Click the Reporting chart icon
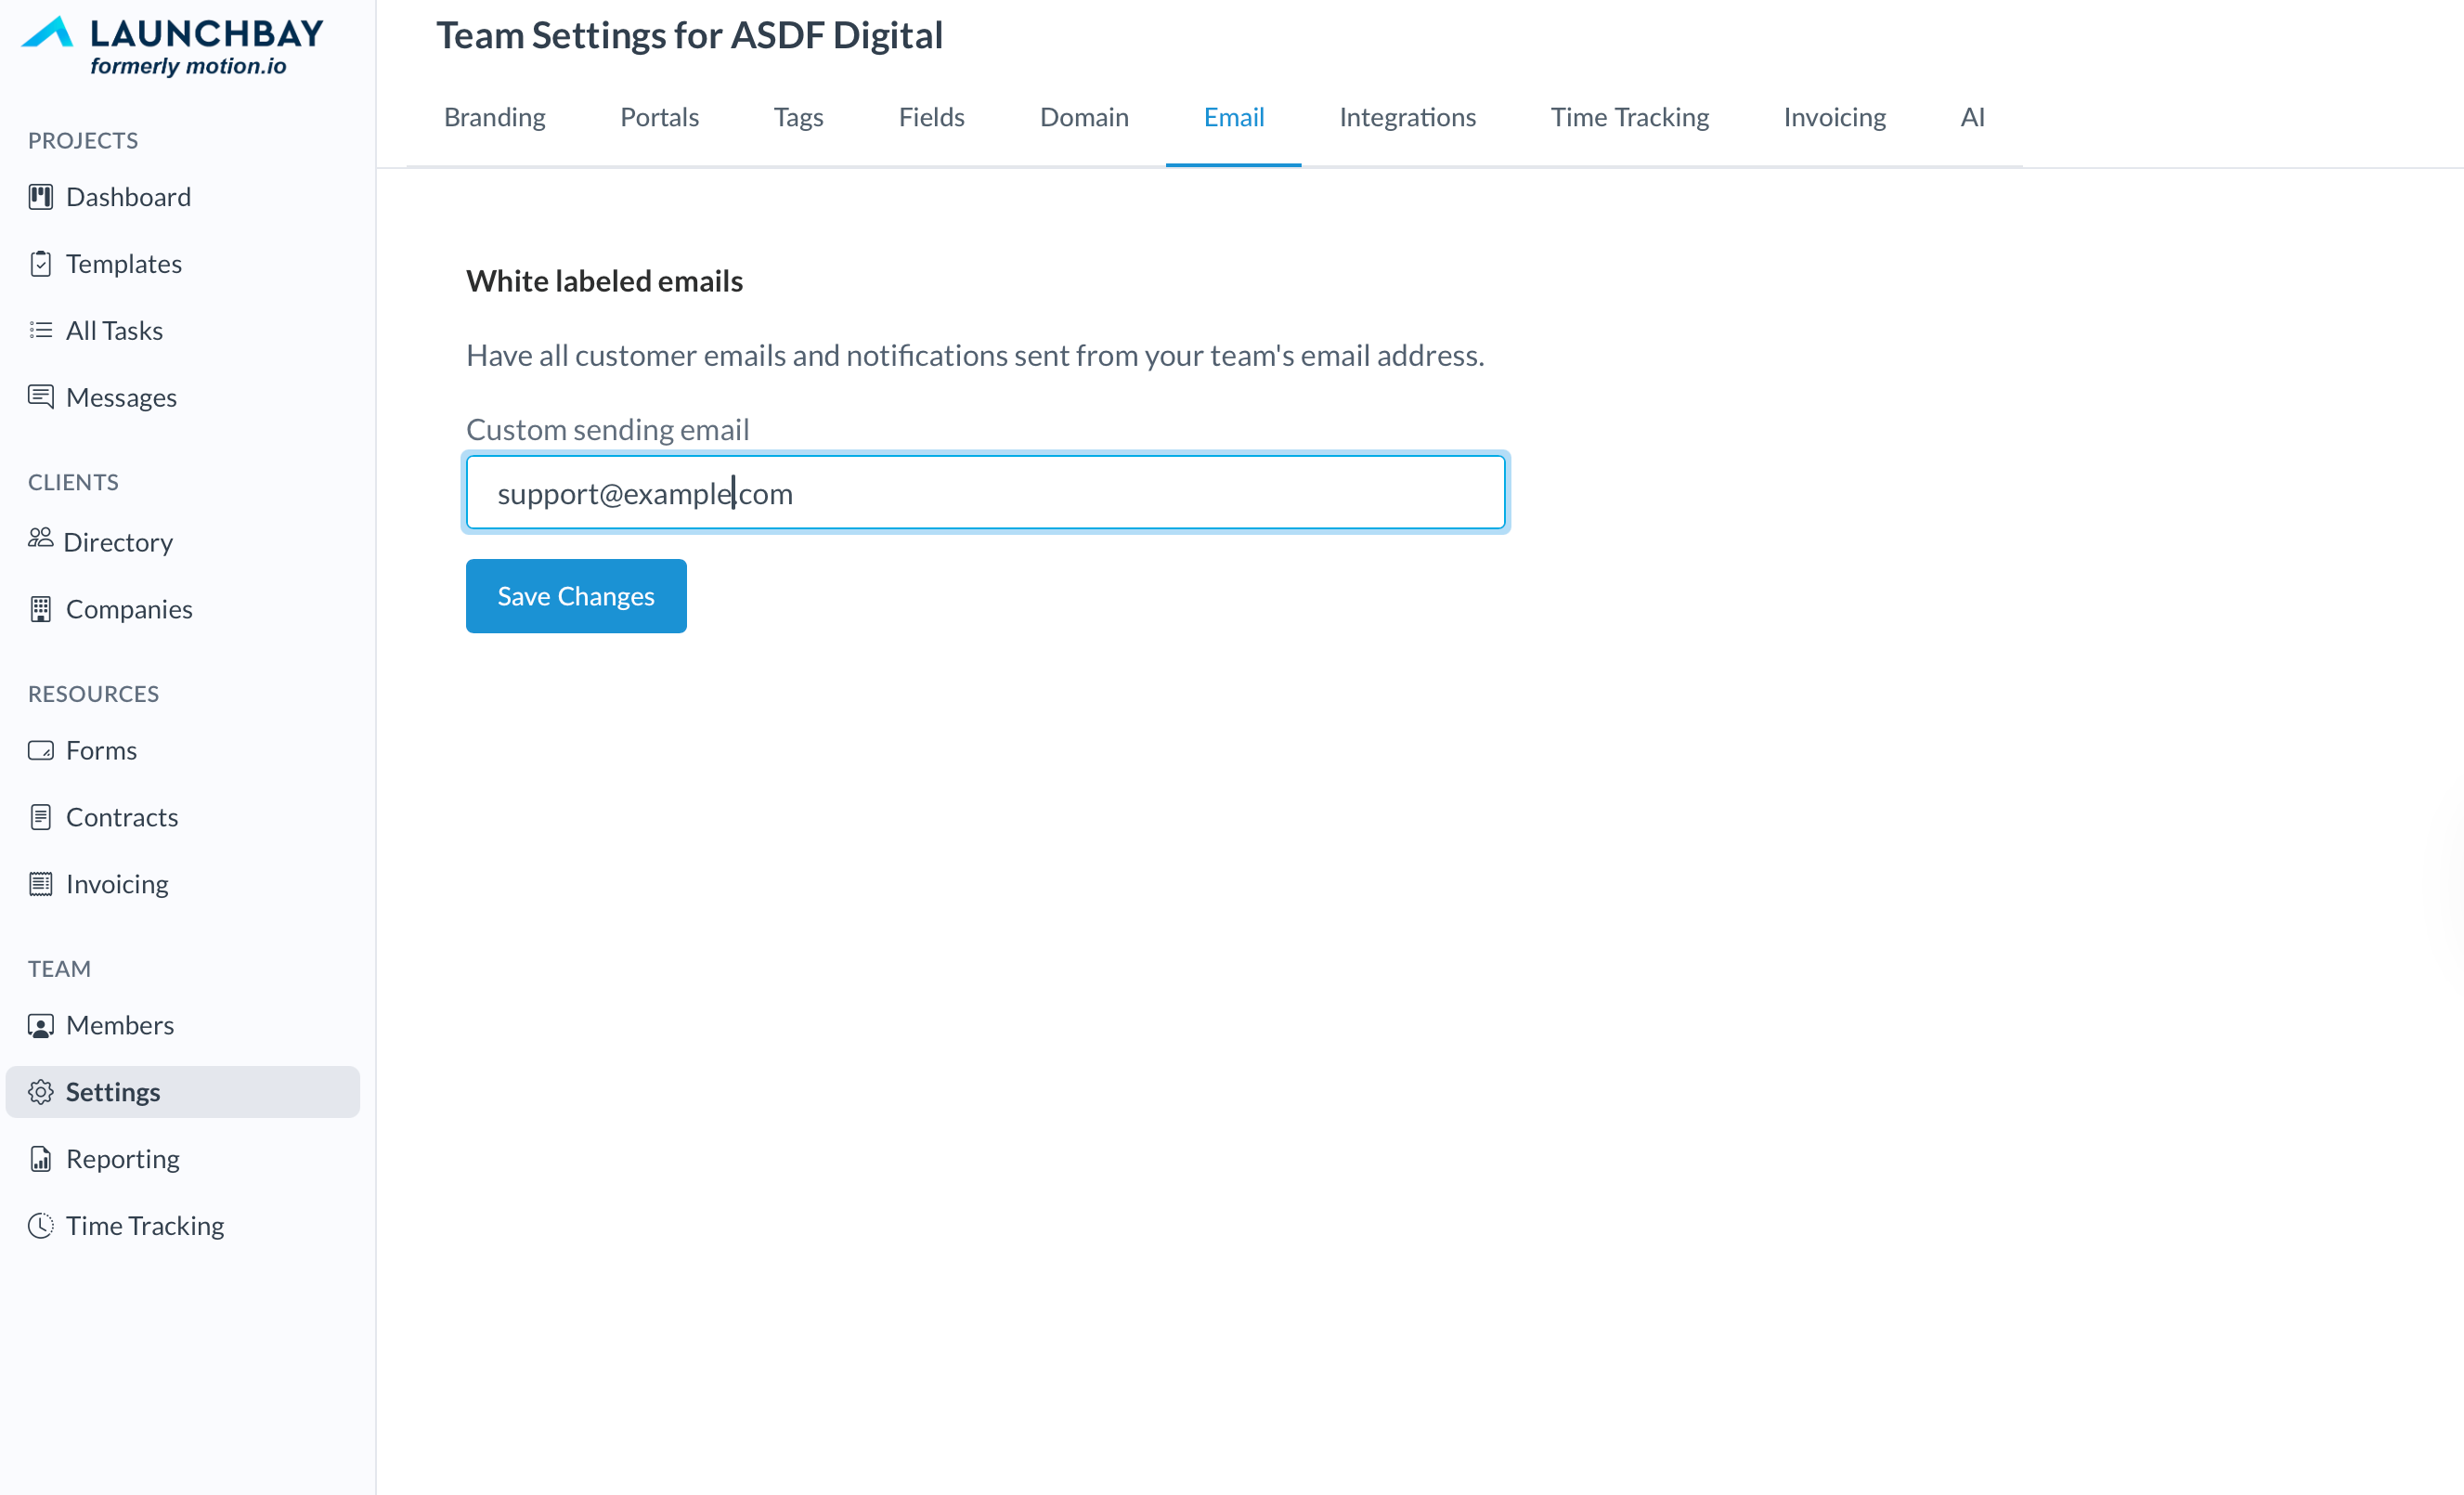The width and height of the screenshot is (2464, 1495). pyautogui.click(x=41, y=1159)
